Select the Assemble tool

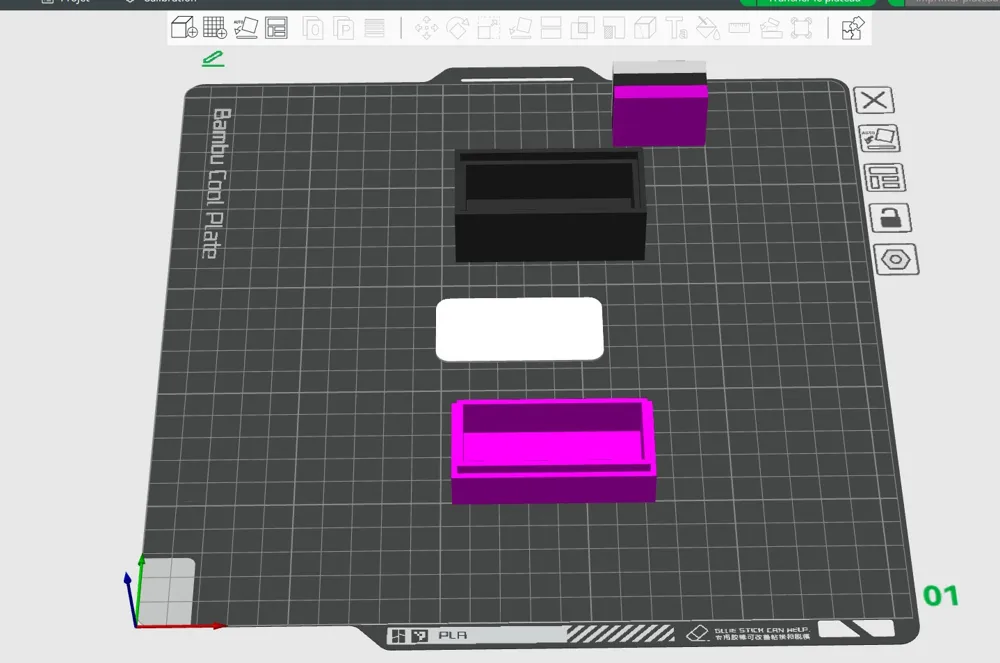[x=770, y=29]
